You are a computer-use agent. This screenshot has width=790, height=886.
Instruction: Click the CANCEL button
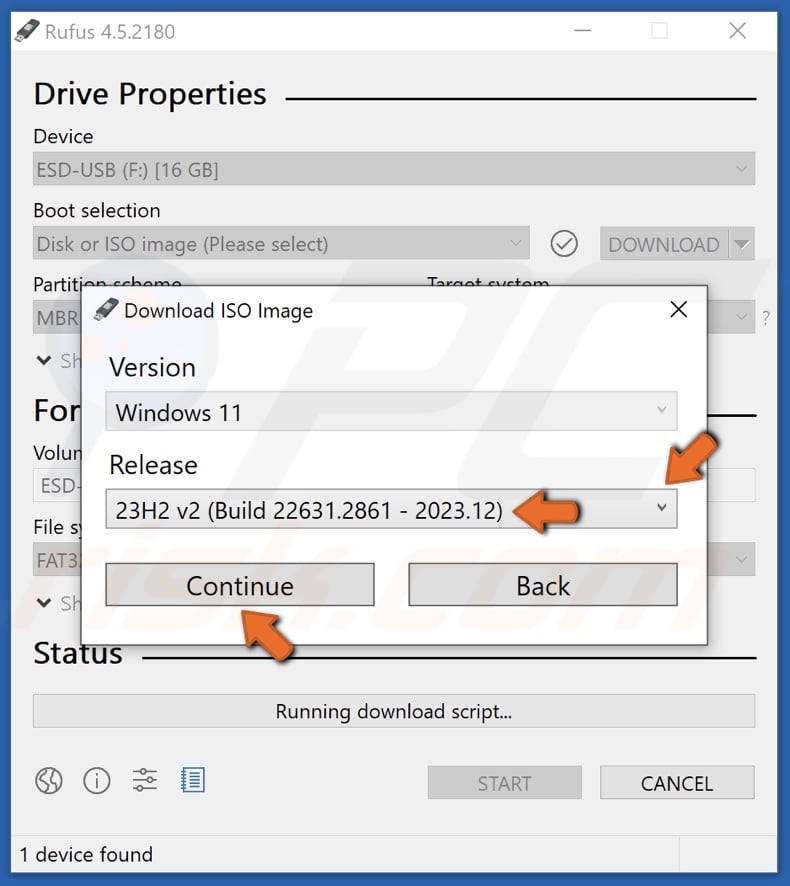pos(677,783)
